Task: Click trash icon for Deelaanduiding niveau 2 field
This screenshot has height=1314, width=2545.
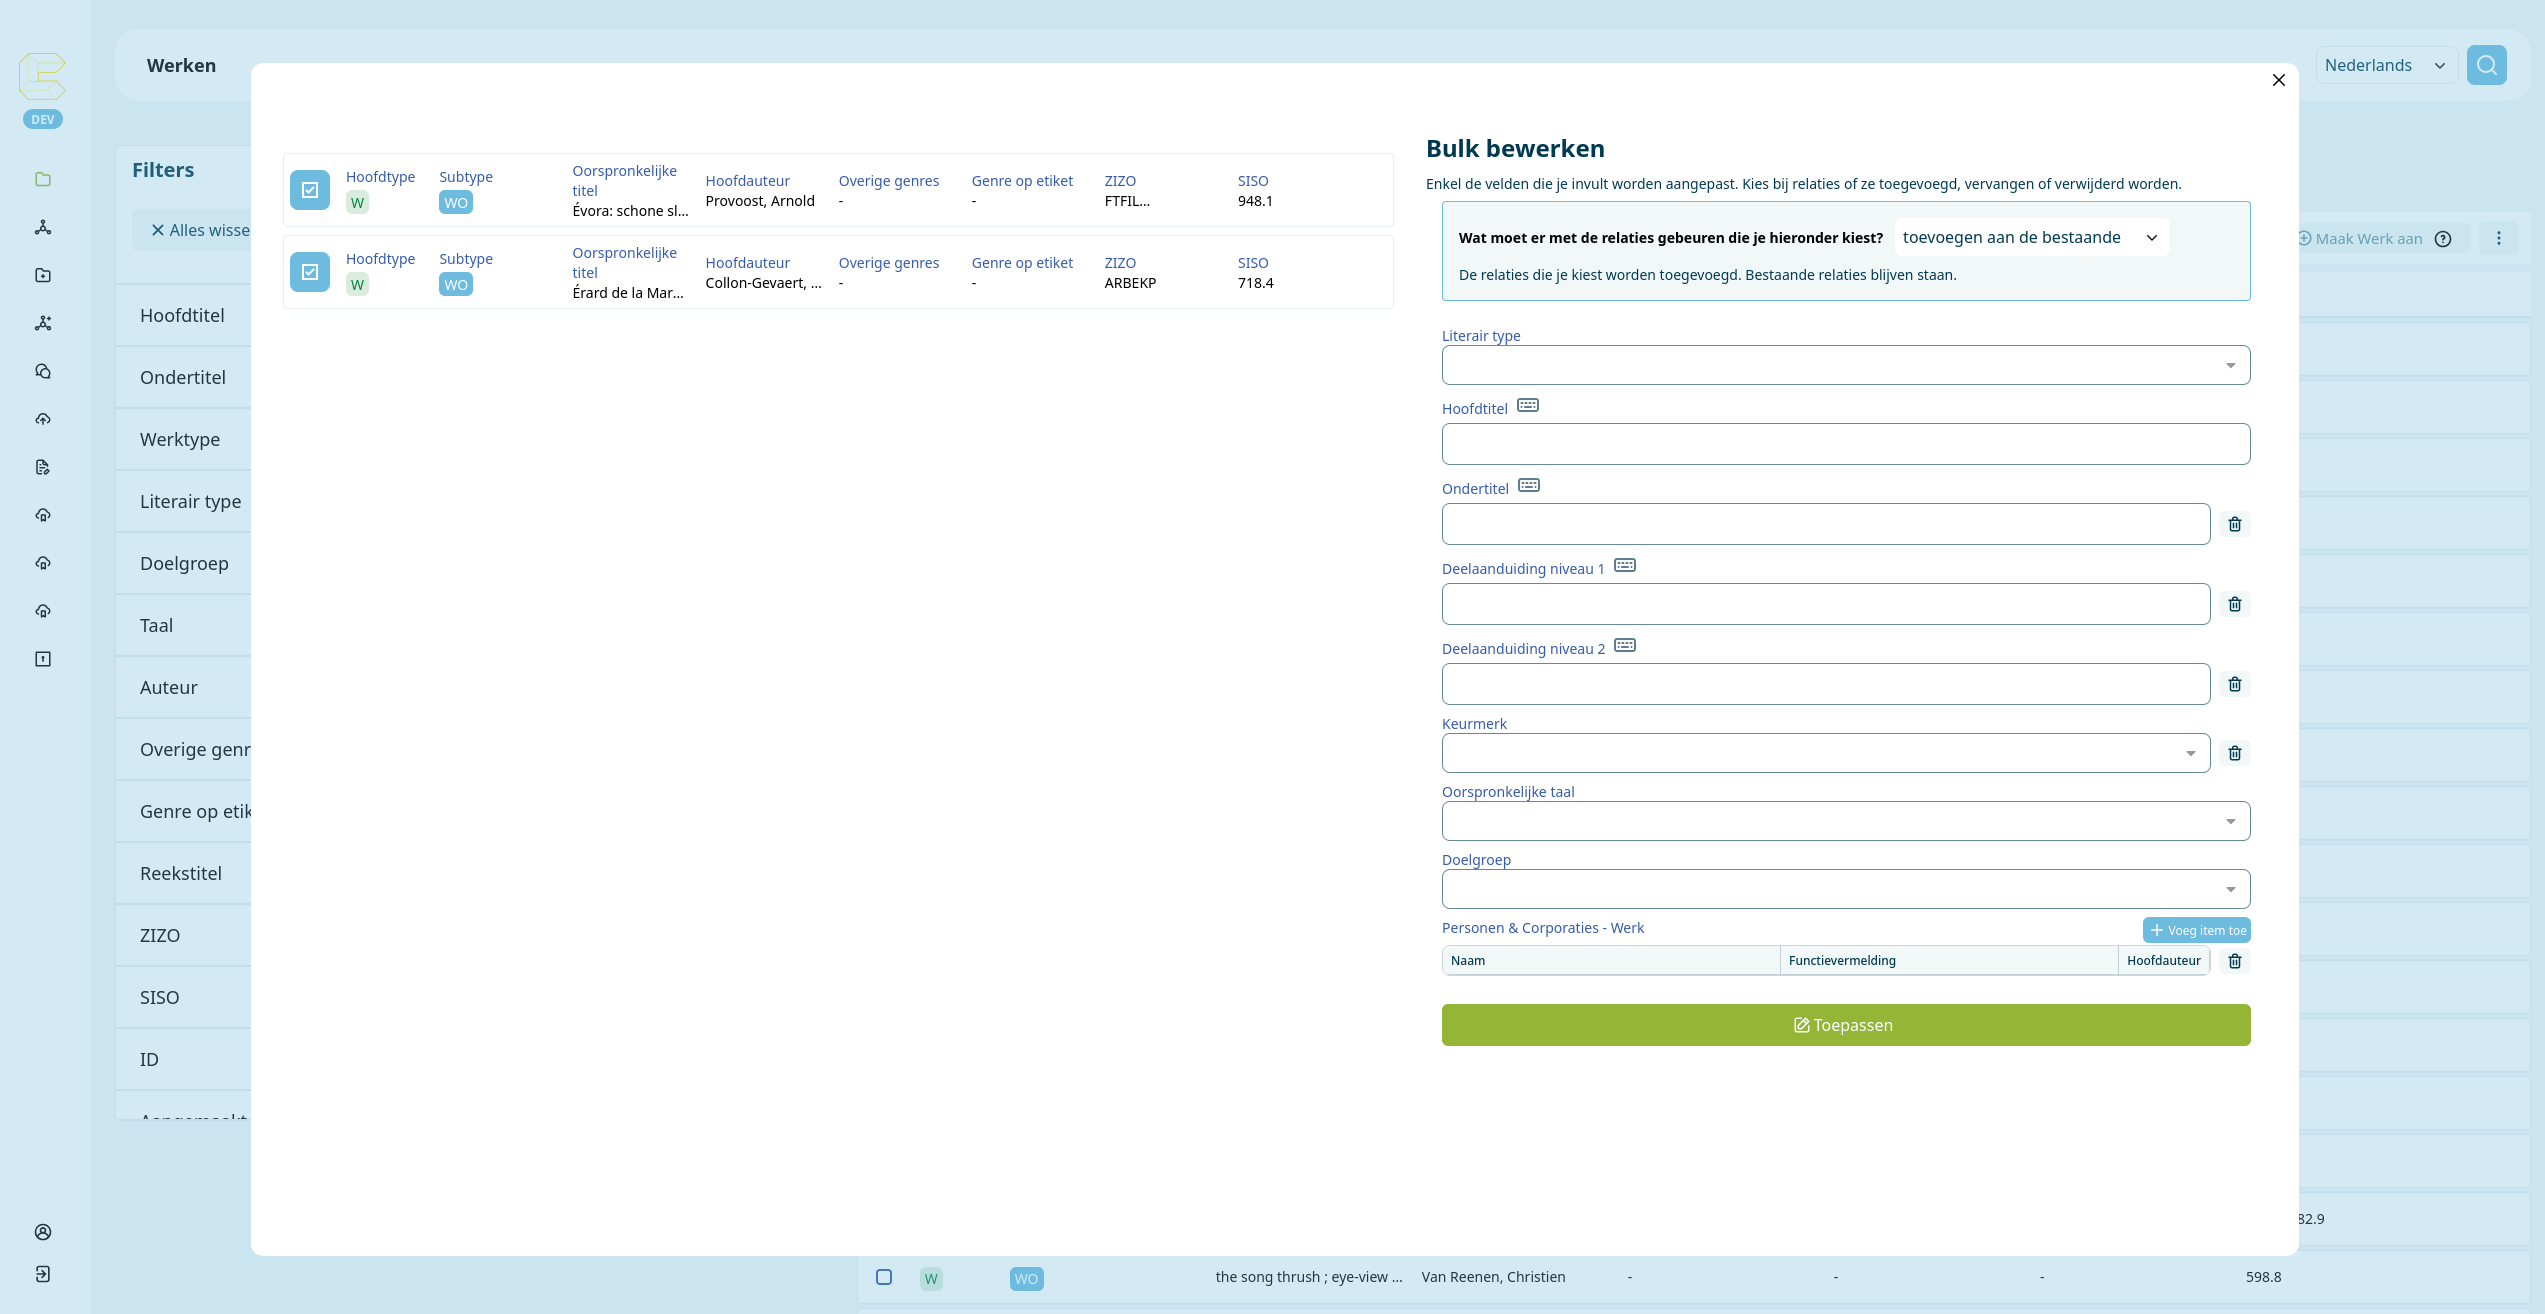Action: click(x=2235, y=684)
